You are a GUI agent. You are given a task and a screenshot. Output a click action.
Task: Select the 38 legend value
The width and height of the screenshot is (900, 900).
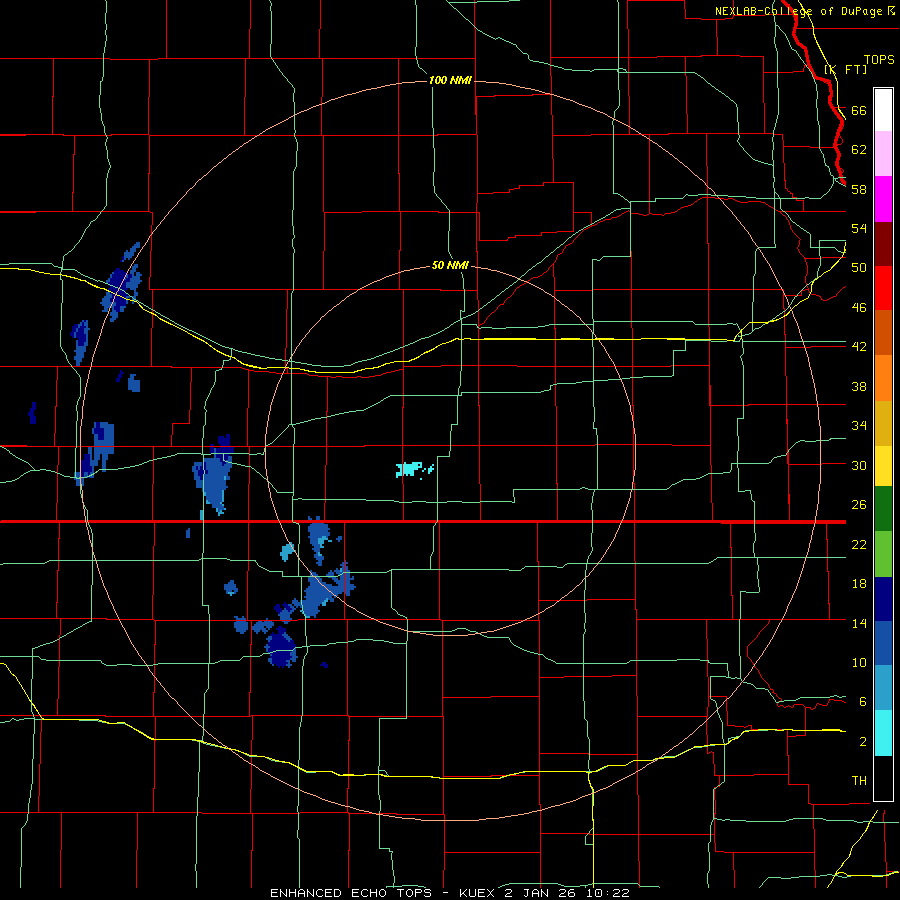tap(859, 386)
